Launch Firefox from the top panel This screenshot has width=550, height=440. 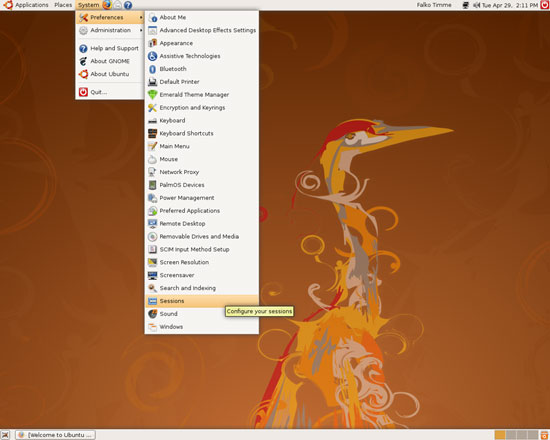107,5
